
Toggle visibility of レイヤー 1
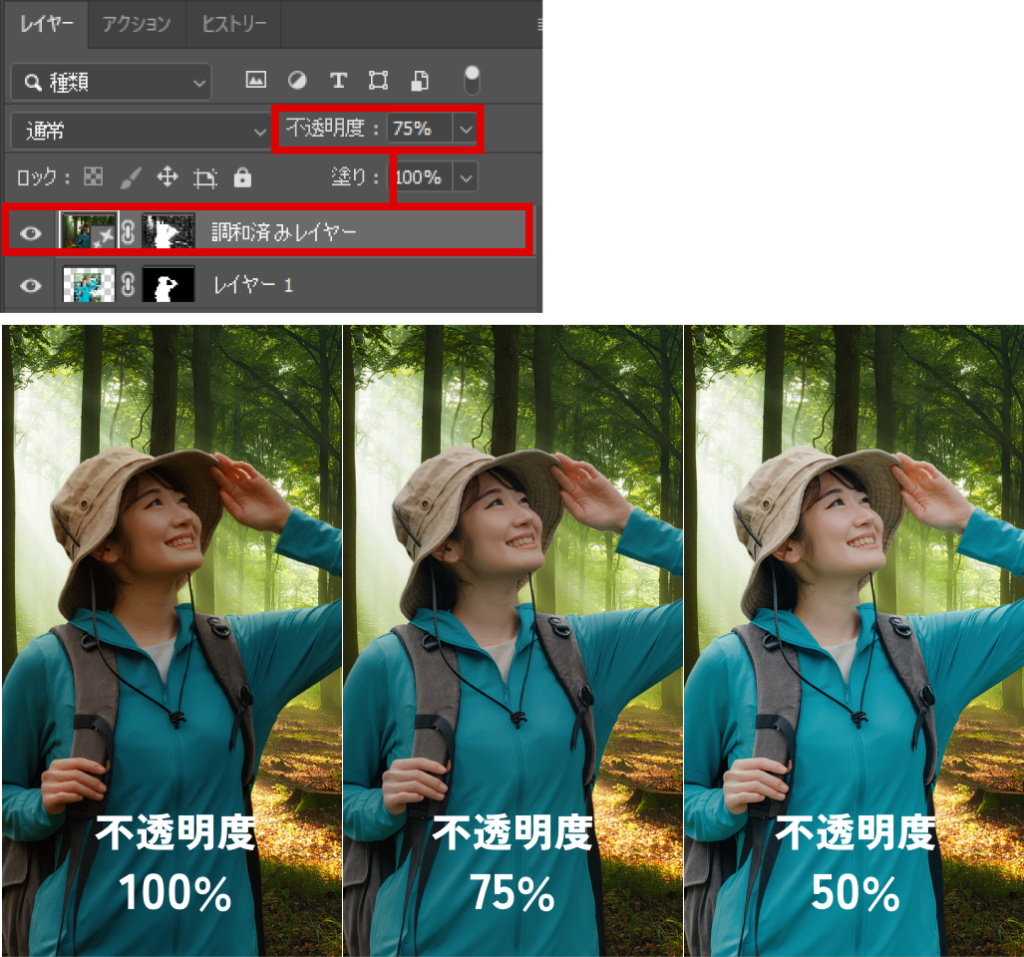pos(31,286)
